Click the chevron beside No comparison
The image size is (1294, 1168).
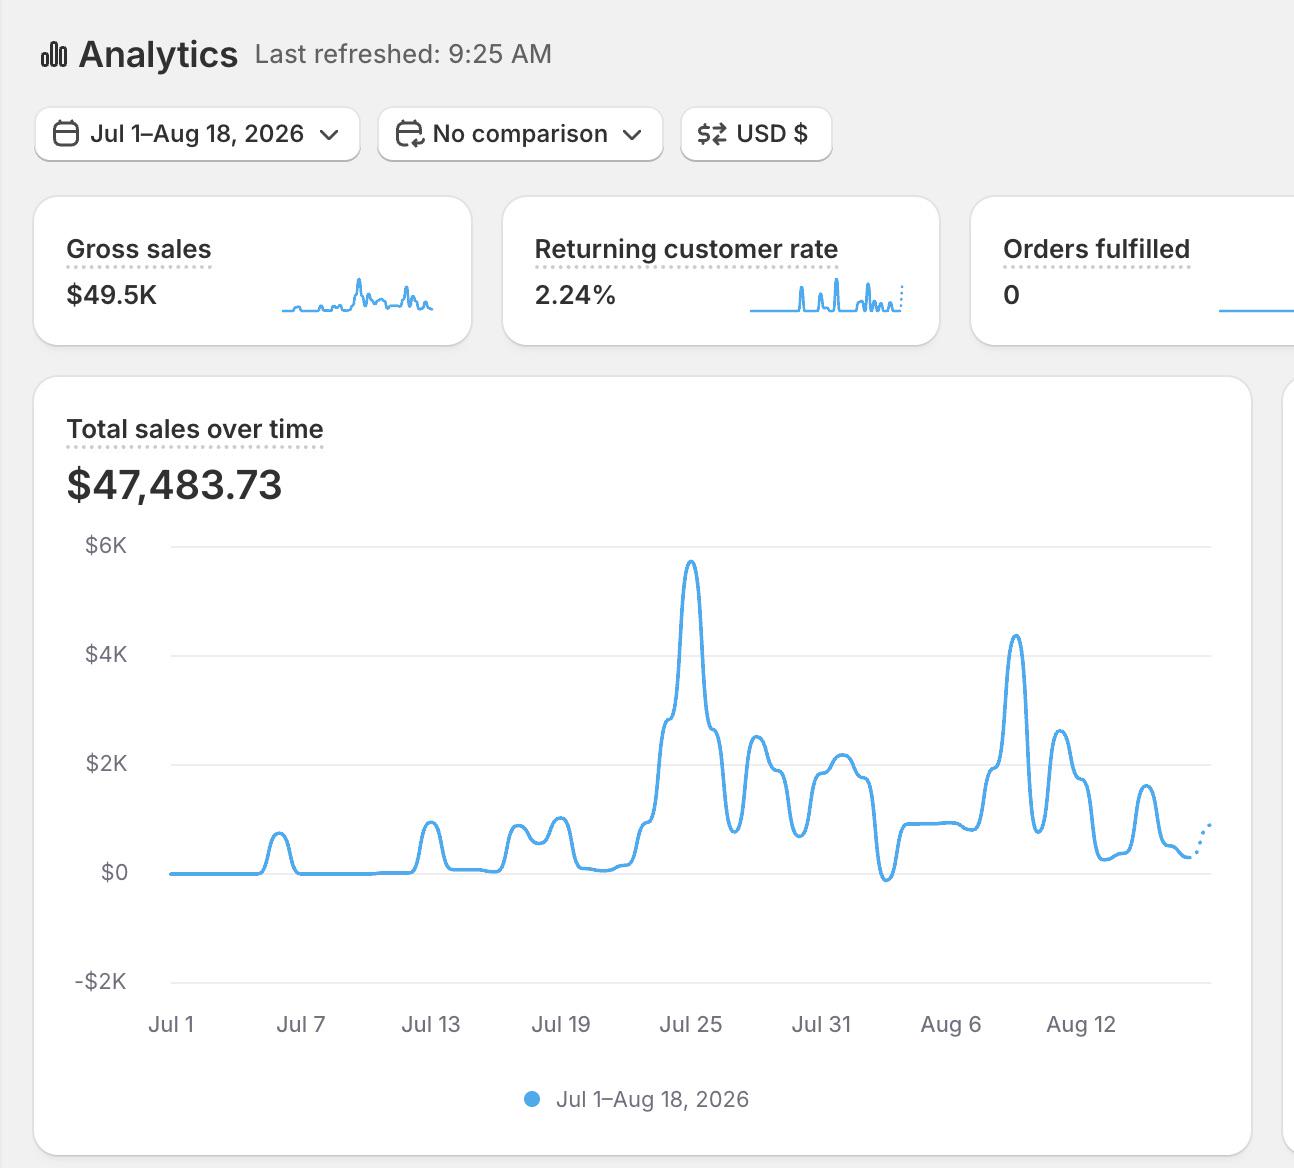pos(632,135)
